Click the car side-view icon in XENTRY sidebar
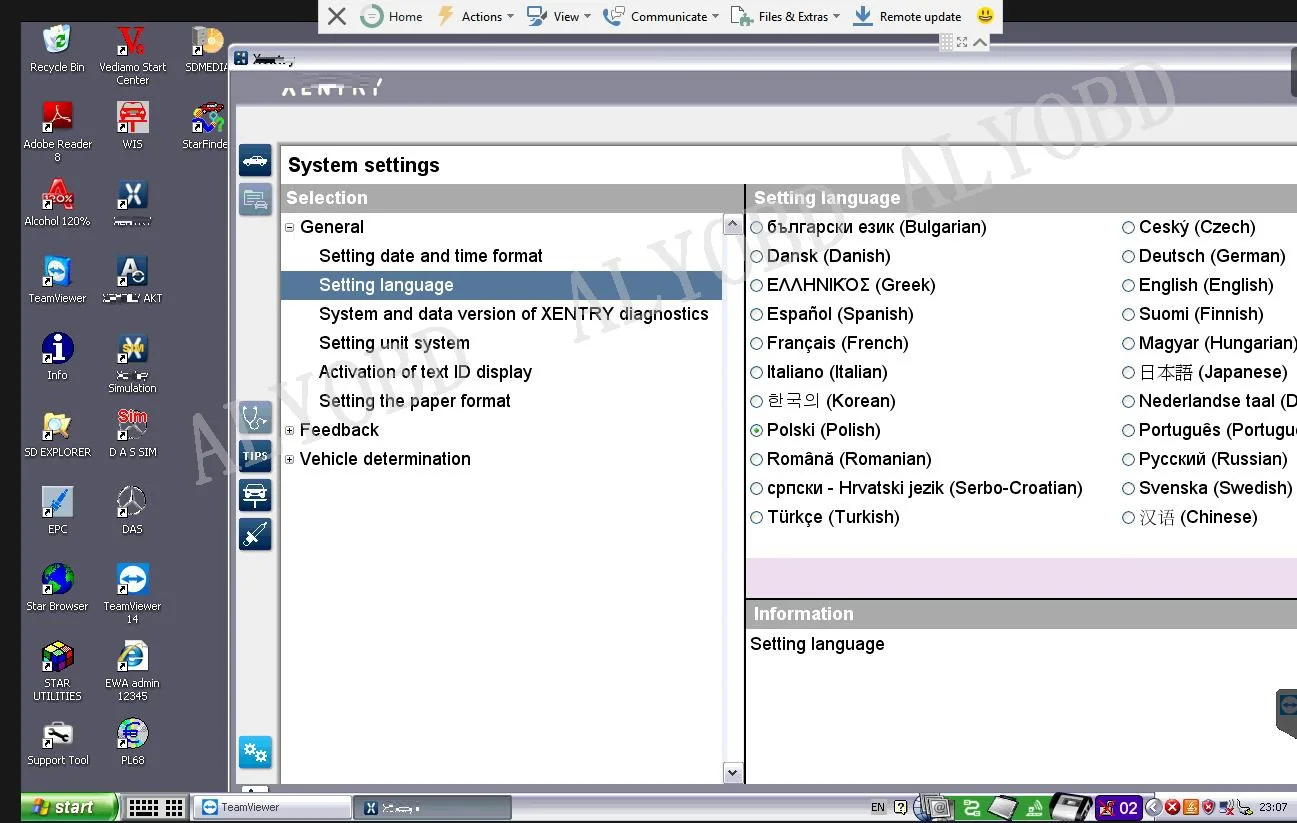Screen dimensions: 1297x823 click(255, 160)
